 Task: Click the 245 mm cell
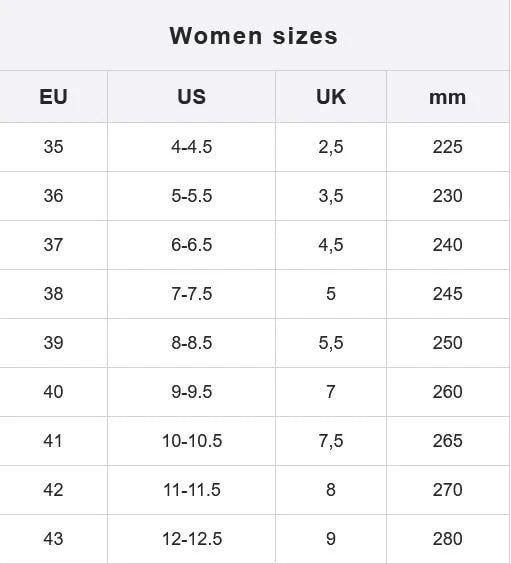point(447,294)
